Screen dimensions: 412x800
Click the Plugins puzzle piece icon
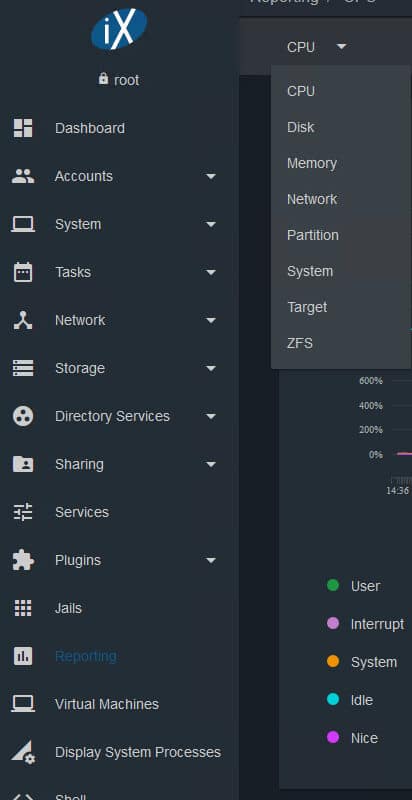point(23,560)
